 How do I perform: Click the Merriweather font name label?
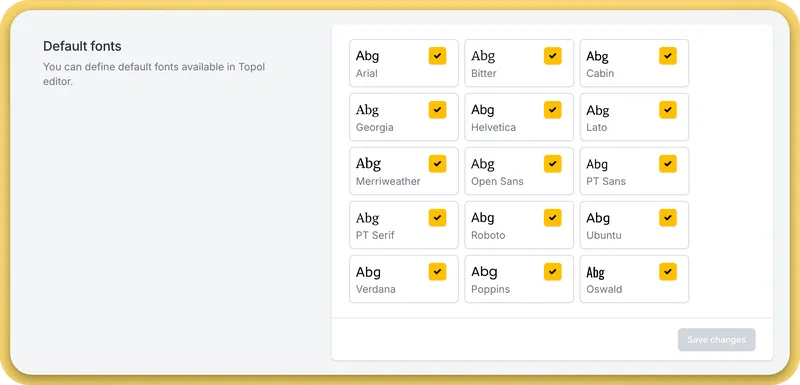388,182
